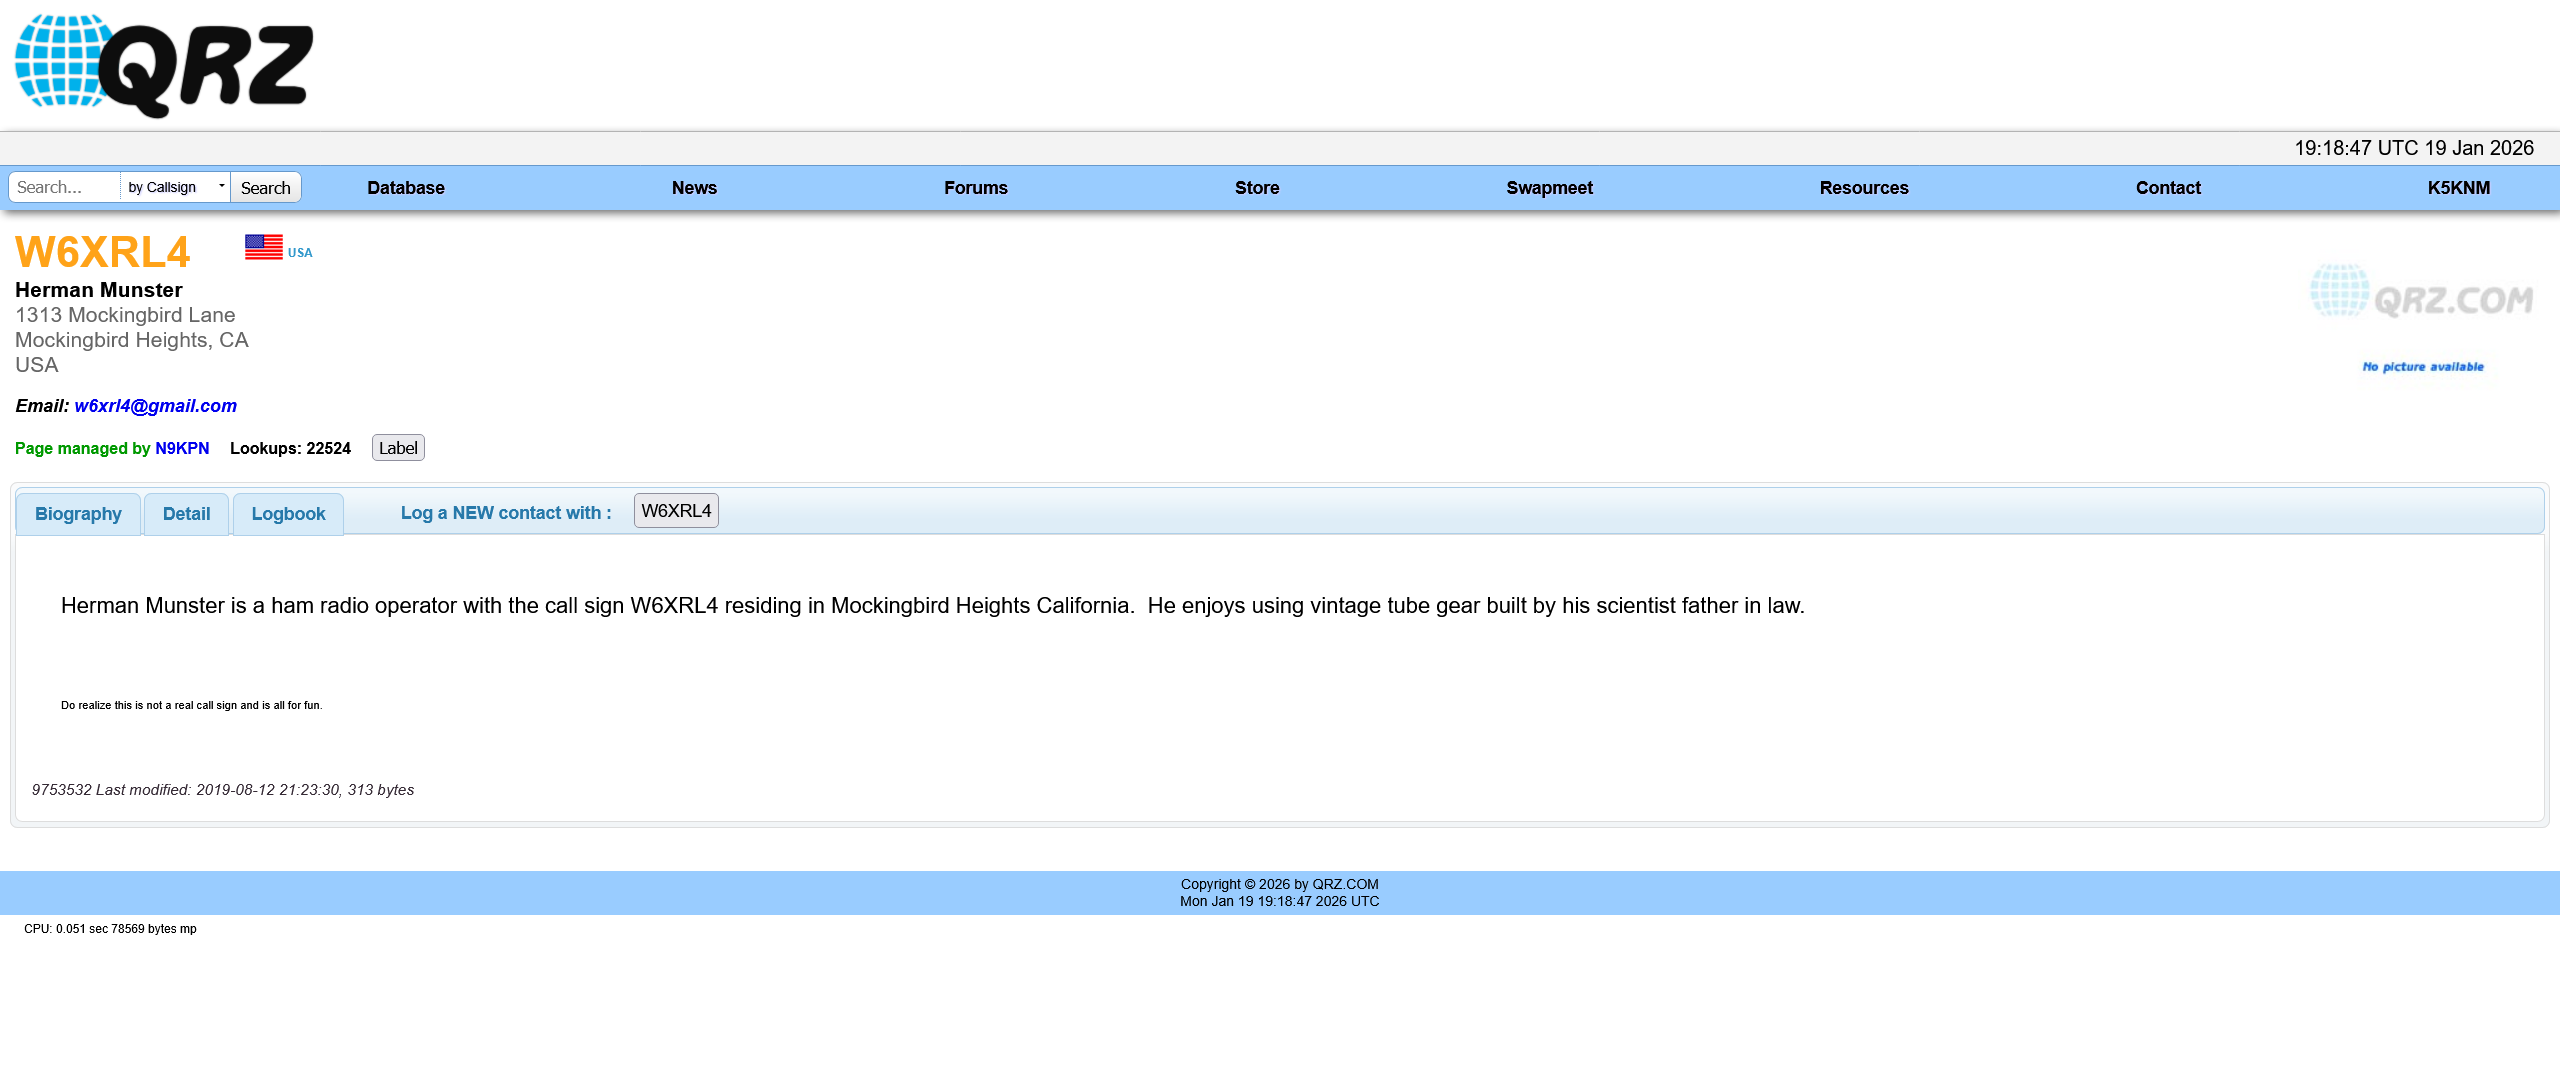This screenshot has height=1076, width=2560.
Task: Switch to the Logbook tab
Action: click(288, 513)
